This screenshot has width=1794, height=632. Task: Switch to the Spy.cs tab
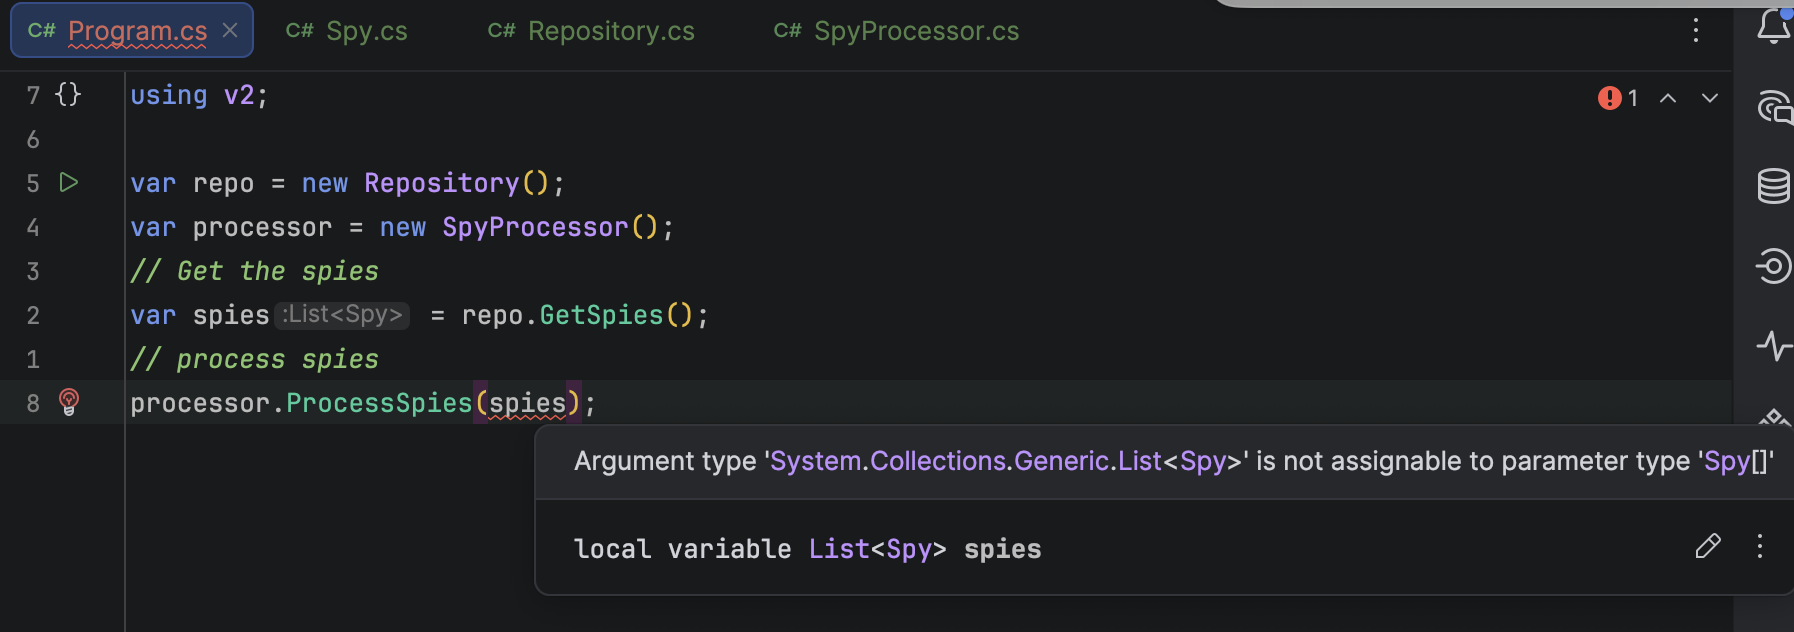346,31
